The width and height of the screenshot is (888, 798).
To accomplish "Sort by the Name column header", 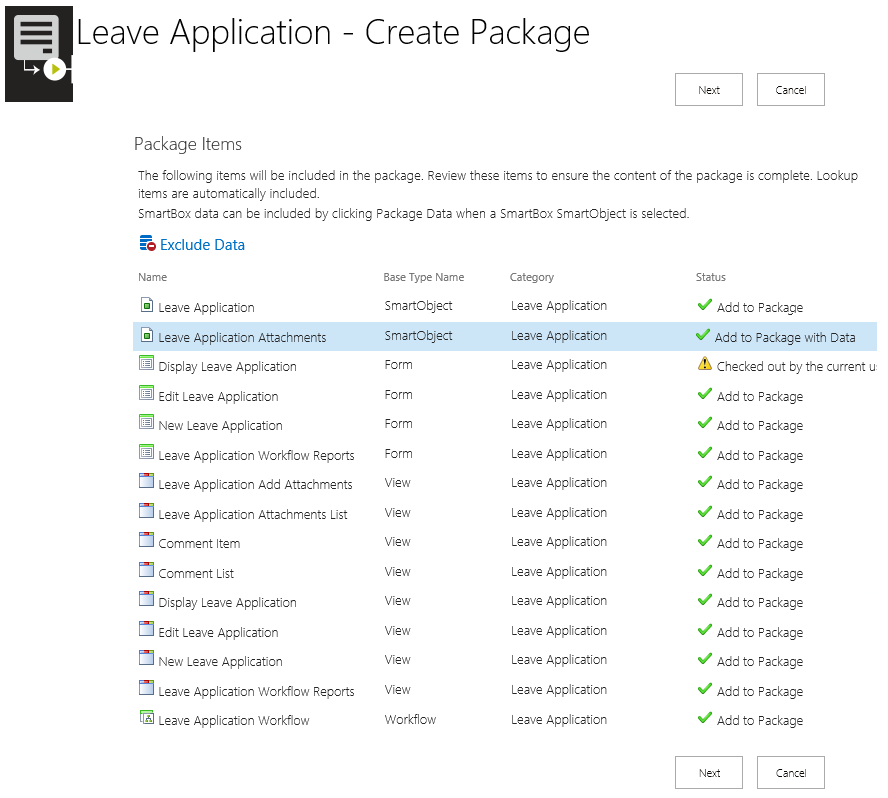I will [x=152, y=277].
